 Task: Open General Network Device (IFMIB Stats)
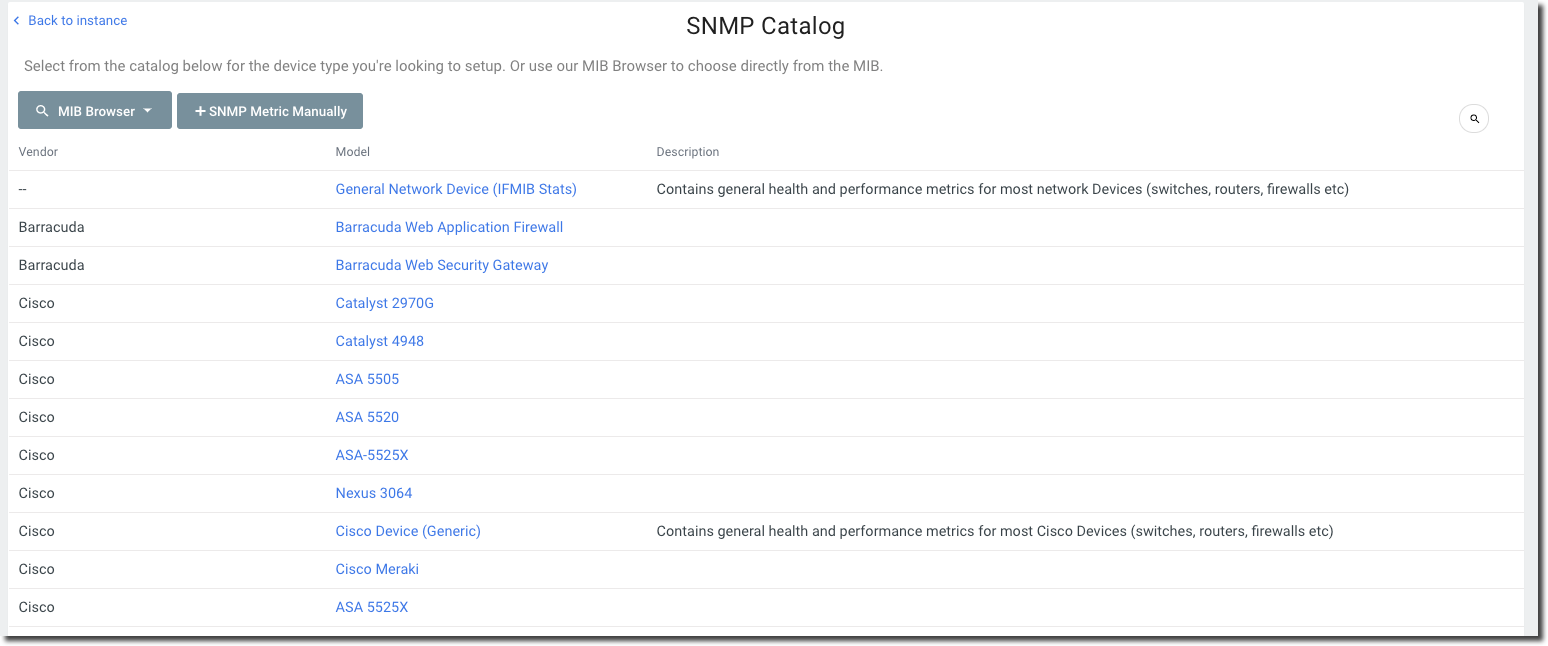pyautogui.click(x=456, y=189)
